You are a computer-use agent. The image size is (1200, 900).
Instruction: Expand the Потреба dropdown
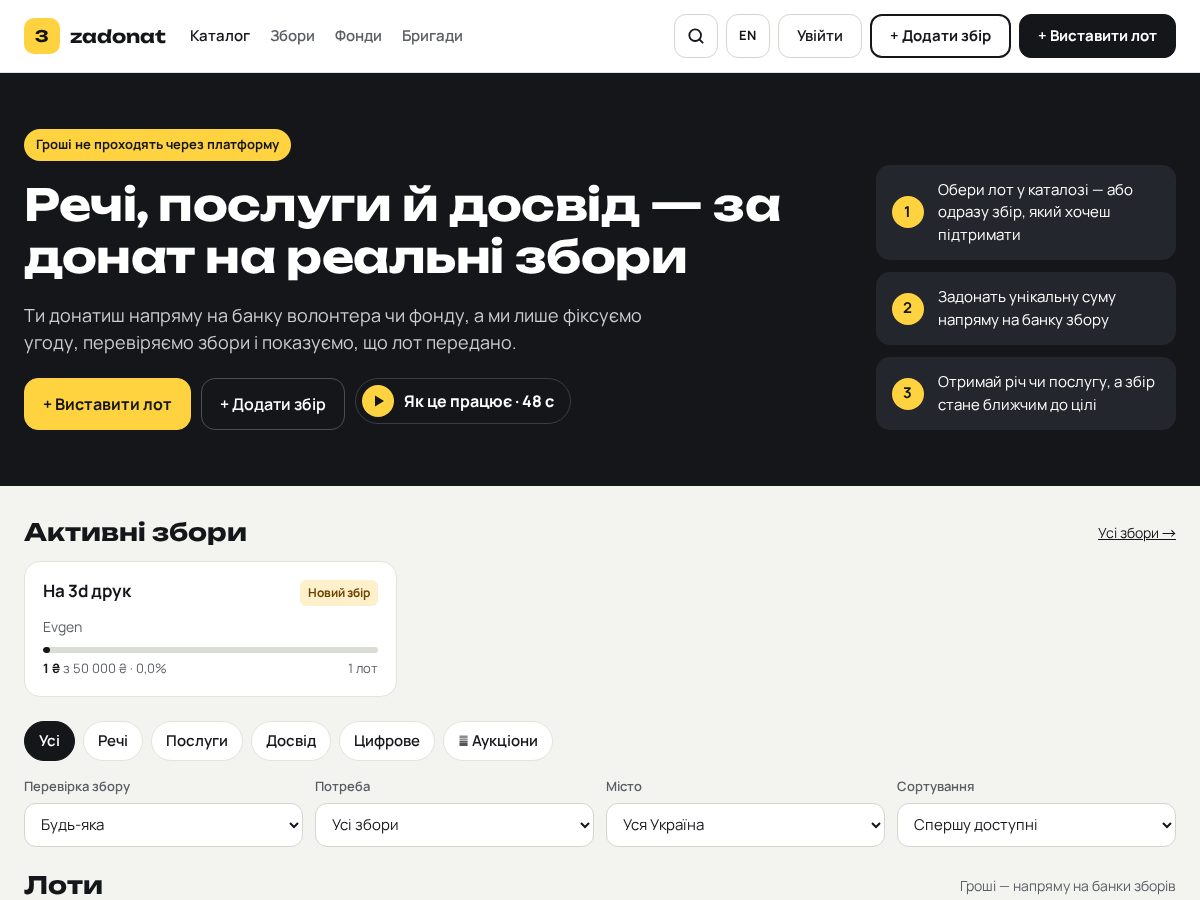(454, 825)
